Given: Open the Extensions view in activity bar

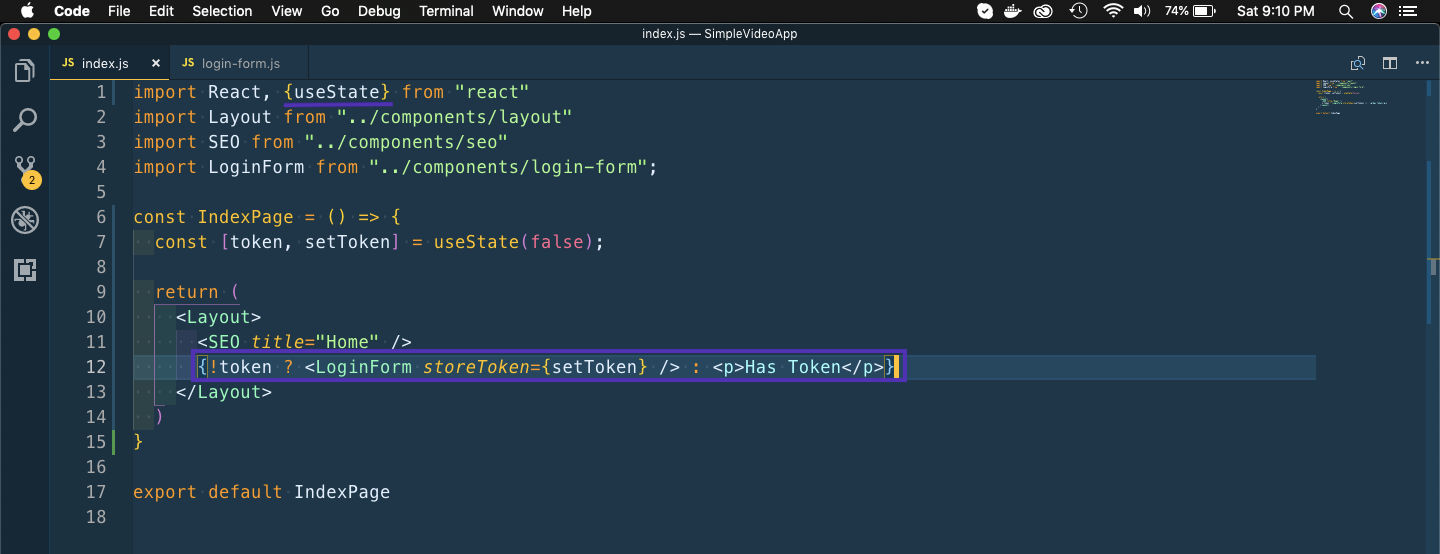Looking at the screenshot, I should pyautogui.click(x=24, y=269).
